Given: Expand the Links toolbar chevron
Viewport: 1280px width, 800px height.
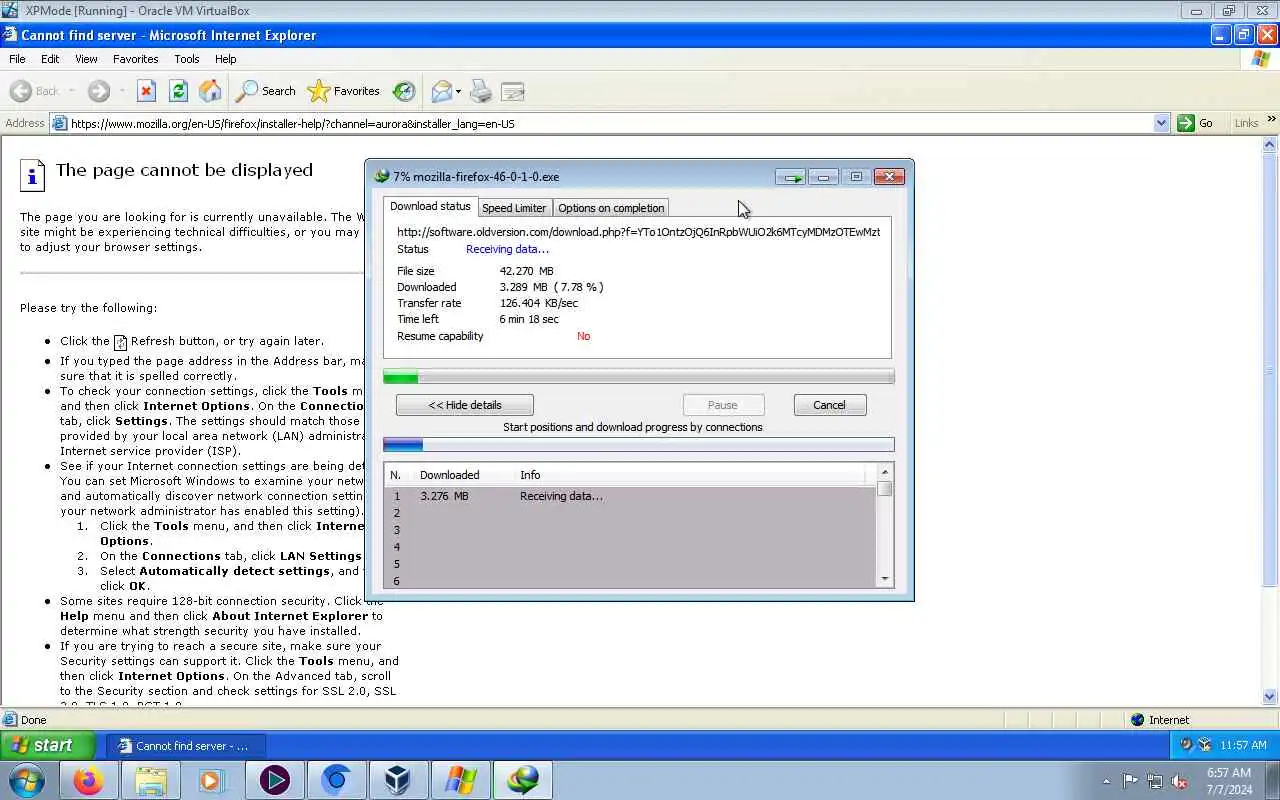Looking at the screenshot, I should (x=1272, y=119).
